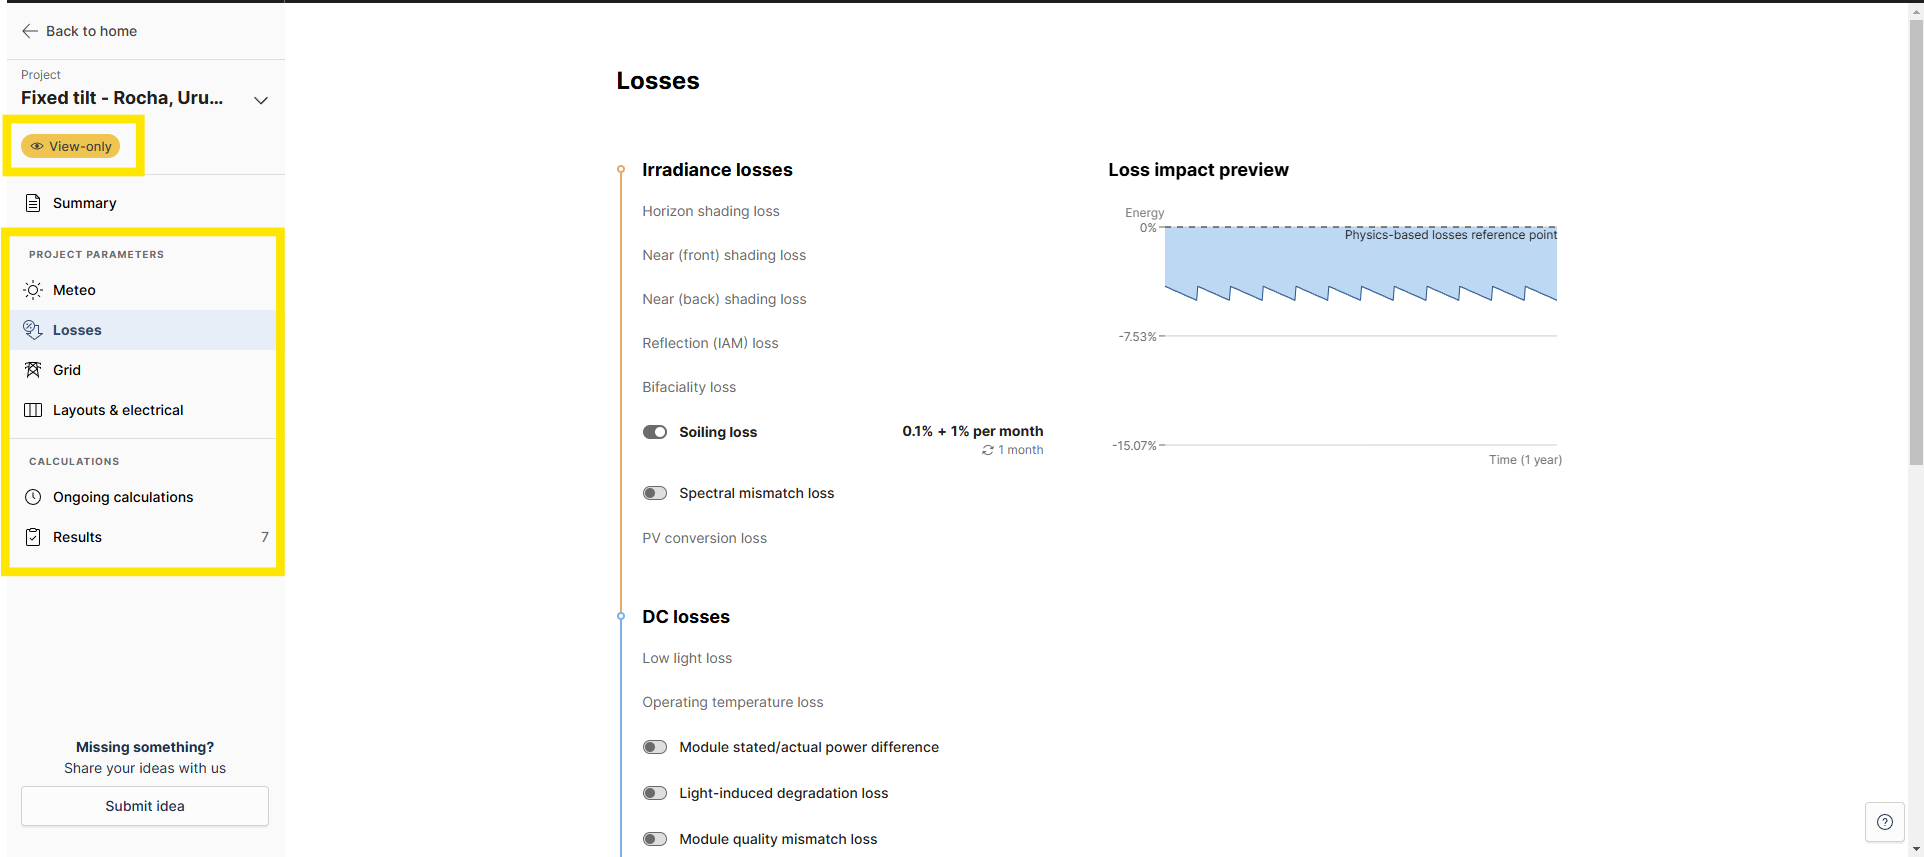Click the Time (1 year) axis label

pos(1525,460)
